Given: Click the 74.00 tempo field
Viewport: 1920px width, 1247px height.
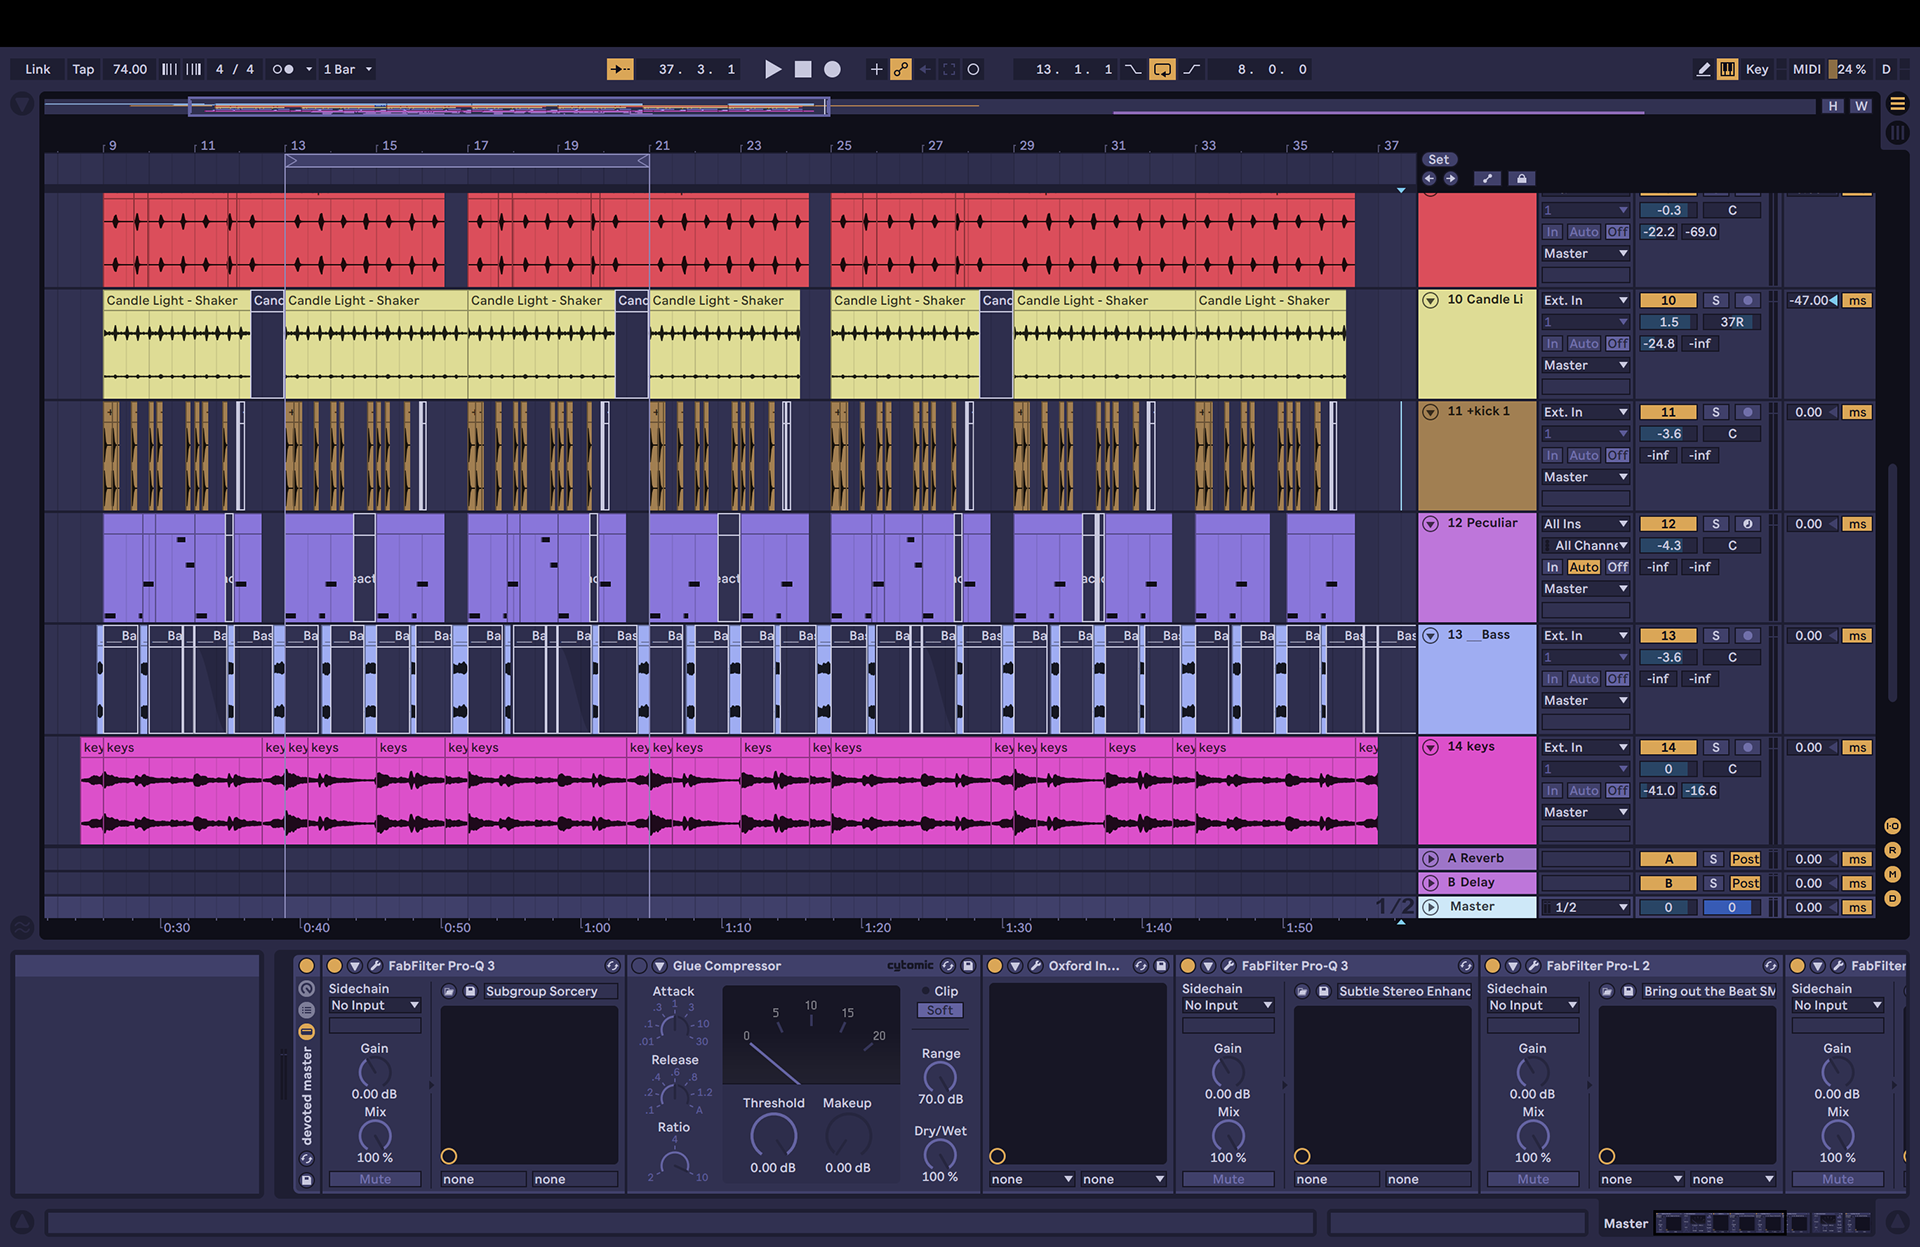Looking at the screenshot, I should coord(129,69).
